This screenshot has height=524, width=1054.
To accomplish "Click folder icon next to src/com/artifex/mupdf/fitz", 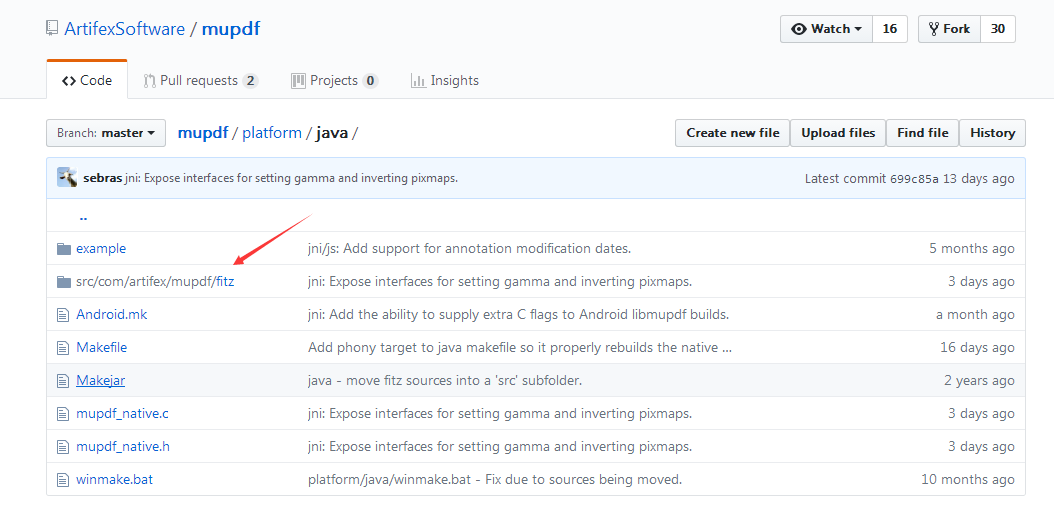I will pos(64,281).
